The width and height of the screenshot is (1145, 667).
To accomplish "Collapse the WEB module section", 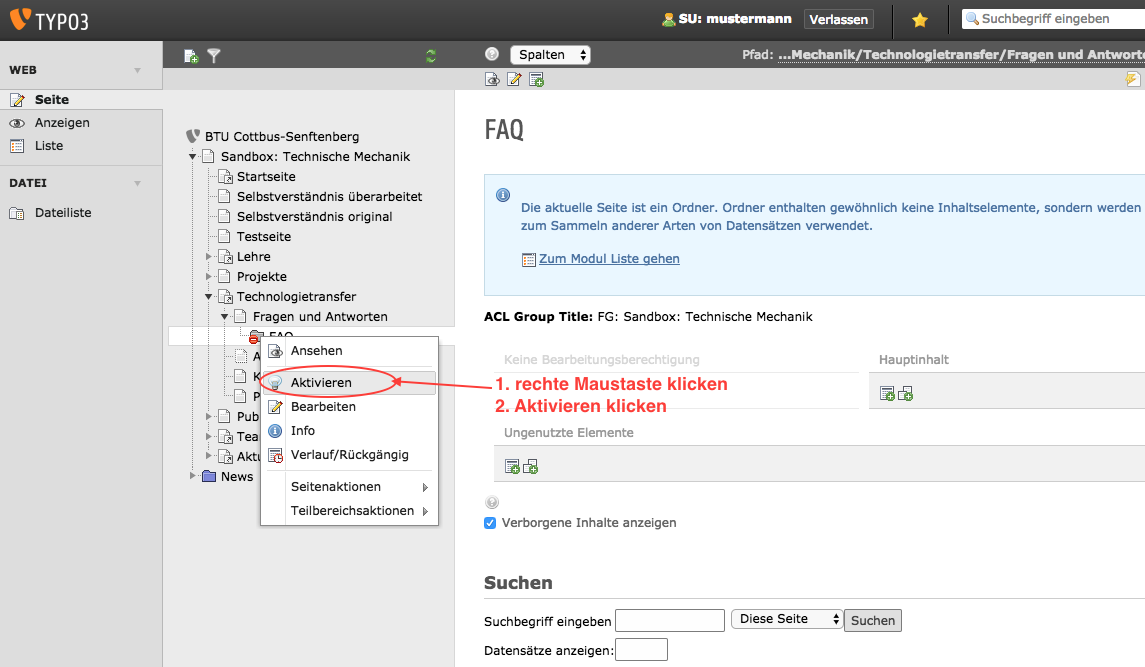I will pos(137,71).
